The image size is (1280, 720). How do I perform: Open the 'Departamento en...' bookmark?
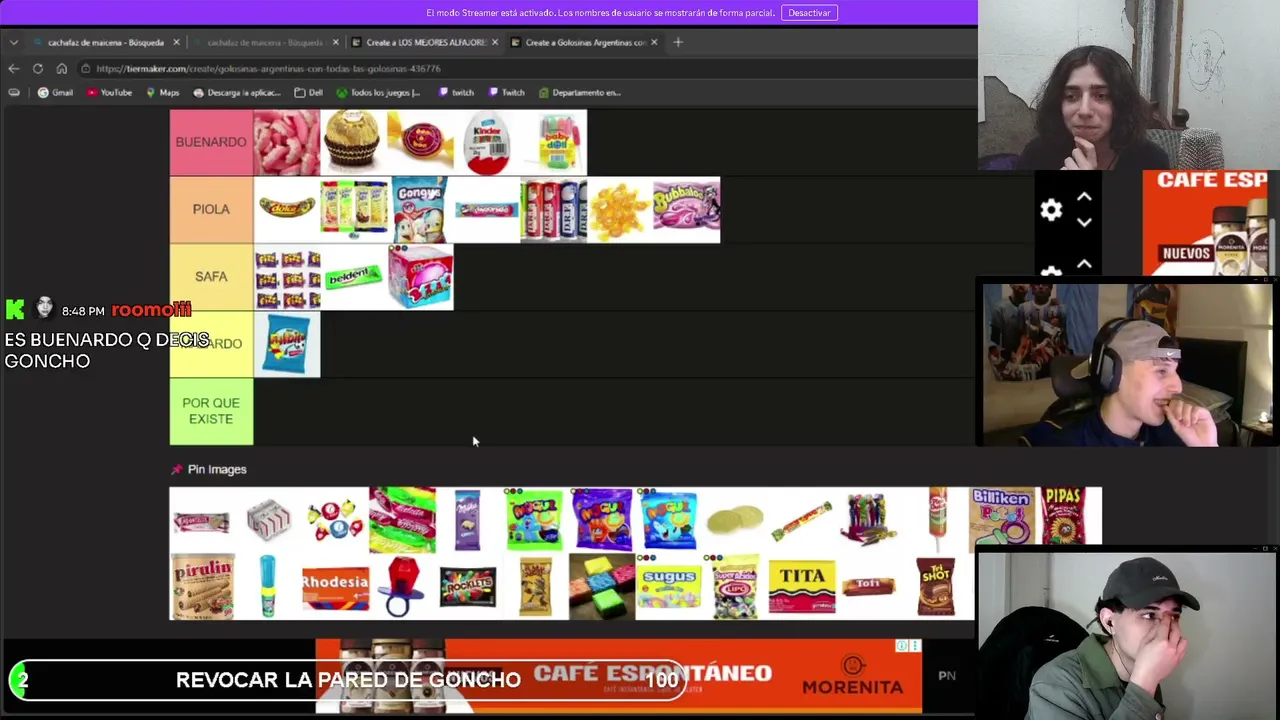pos(579,92)
